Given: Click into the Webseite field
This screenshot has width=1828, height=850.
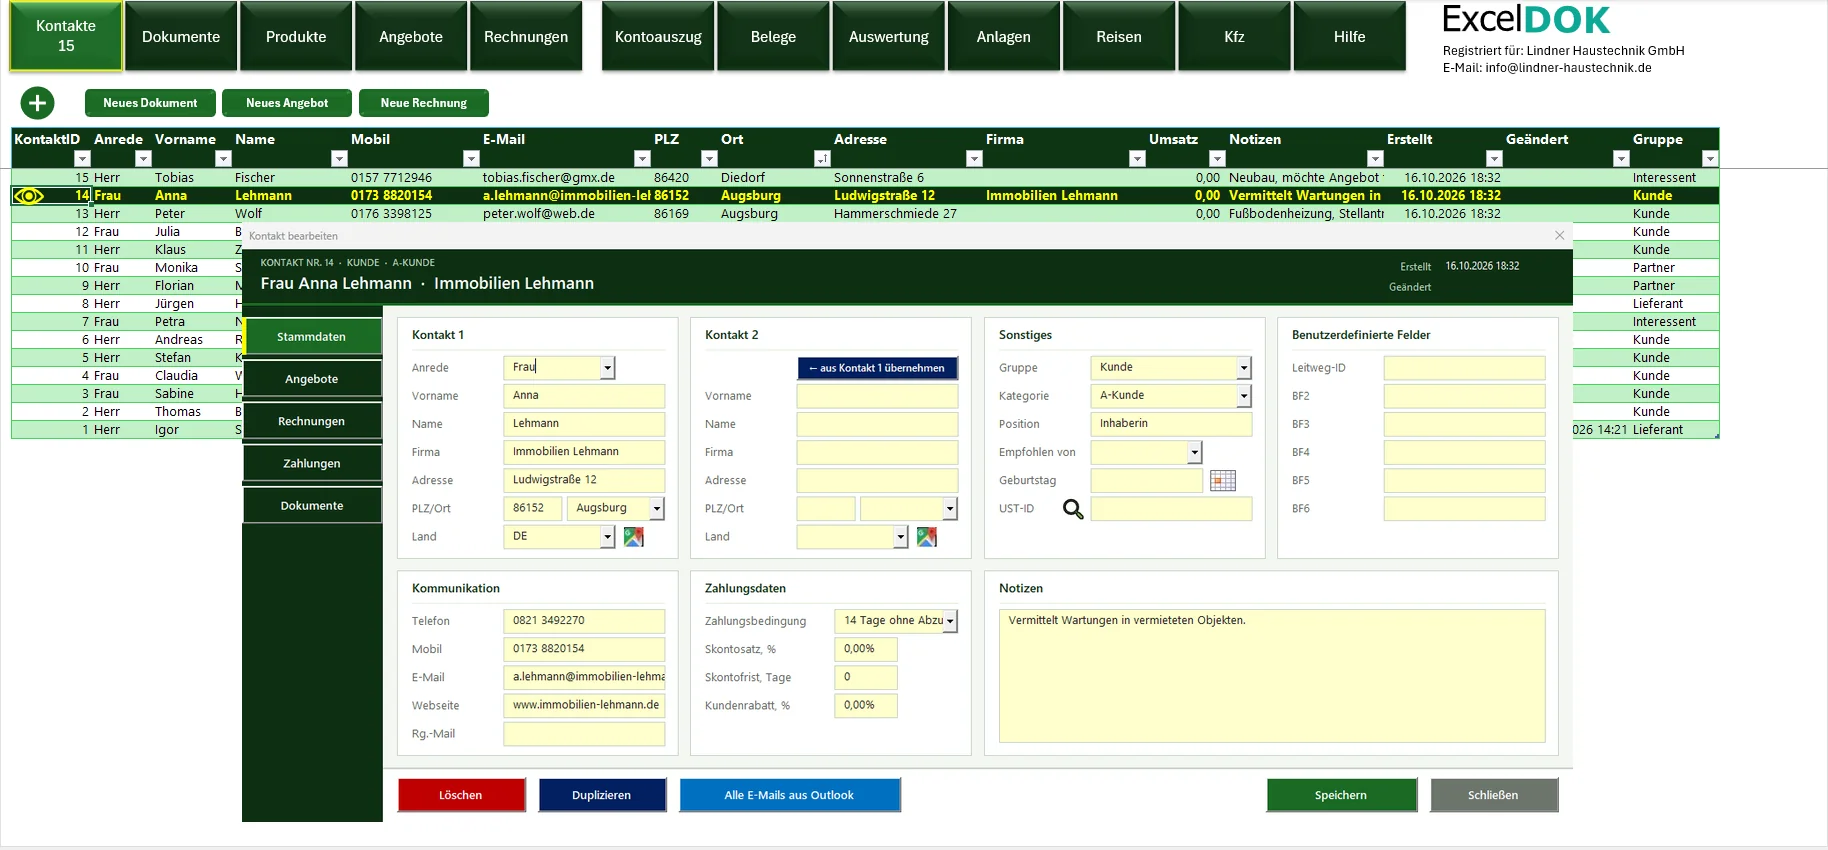Looking at the screenshot, I should coord(584,706).
